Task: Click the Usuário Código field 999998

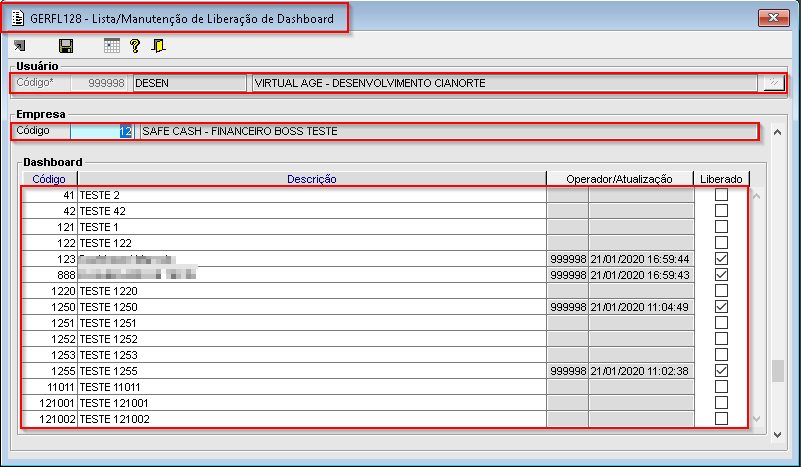Action: [99, 83]
